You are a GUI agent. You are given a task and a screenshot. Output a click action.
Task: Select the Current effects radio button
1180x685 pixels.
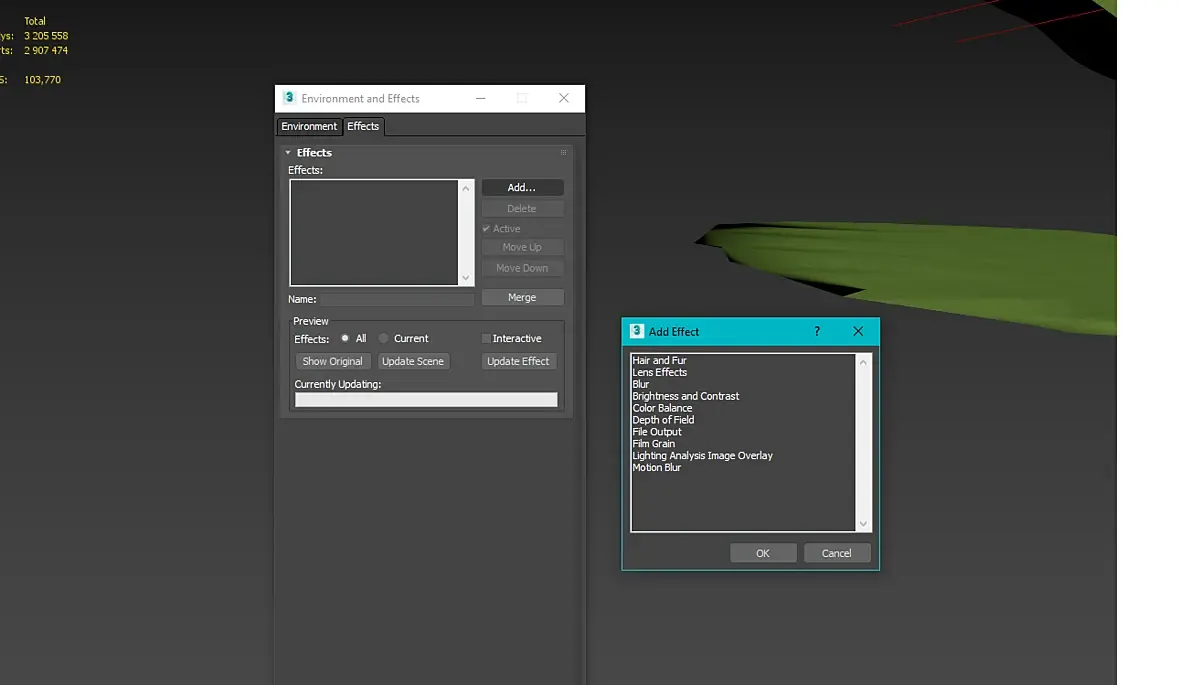(384, 339)
